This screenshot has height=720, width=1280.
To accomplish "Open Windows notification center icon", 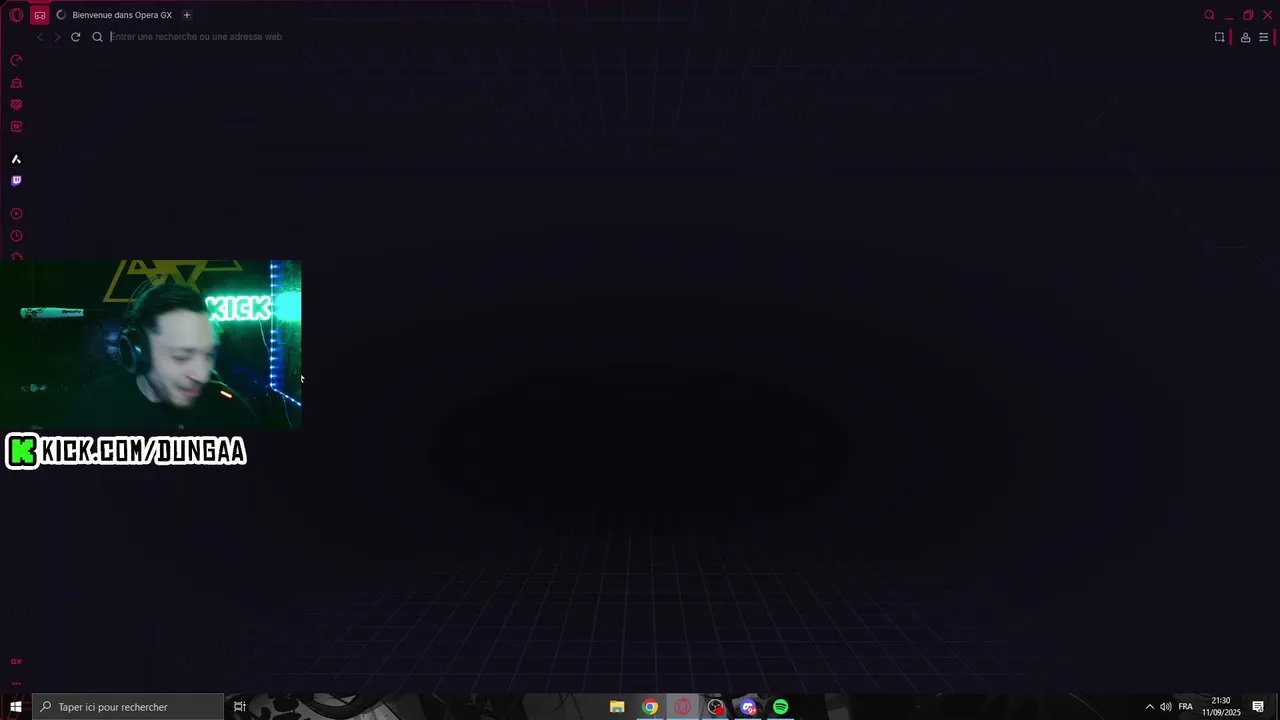I will point(1258,707).
